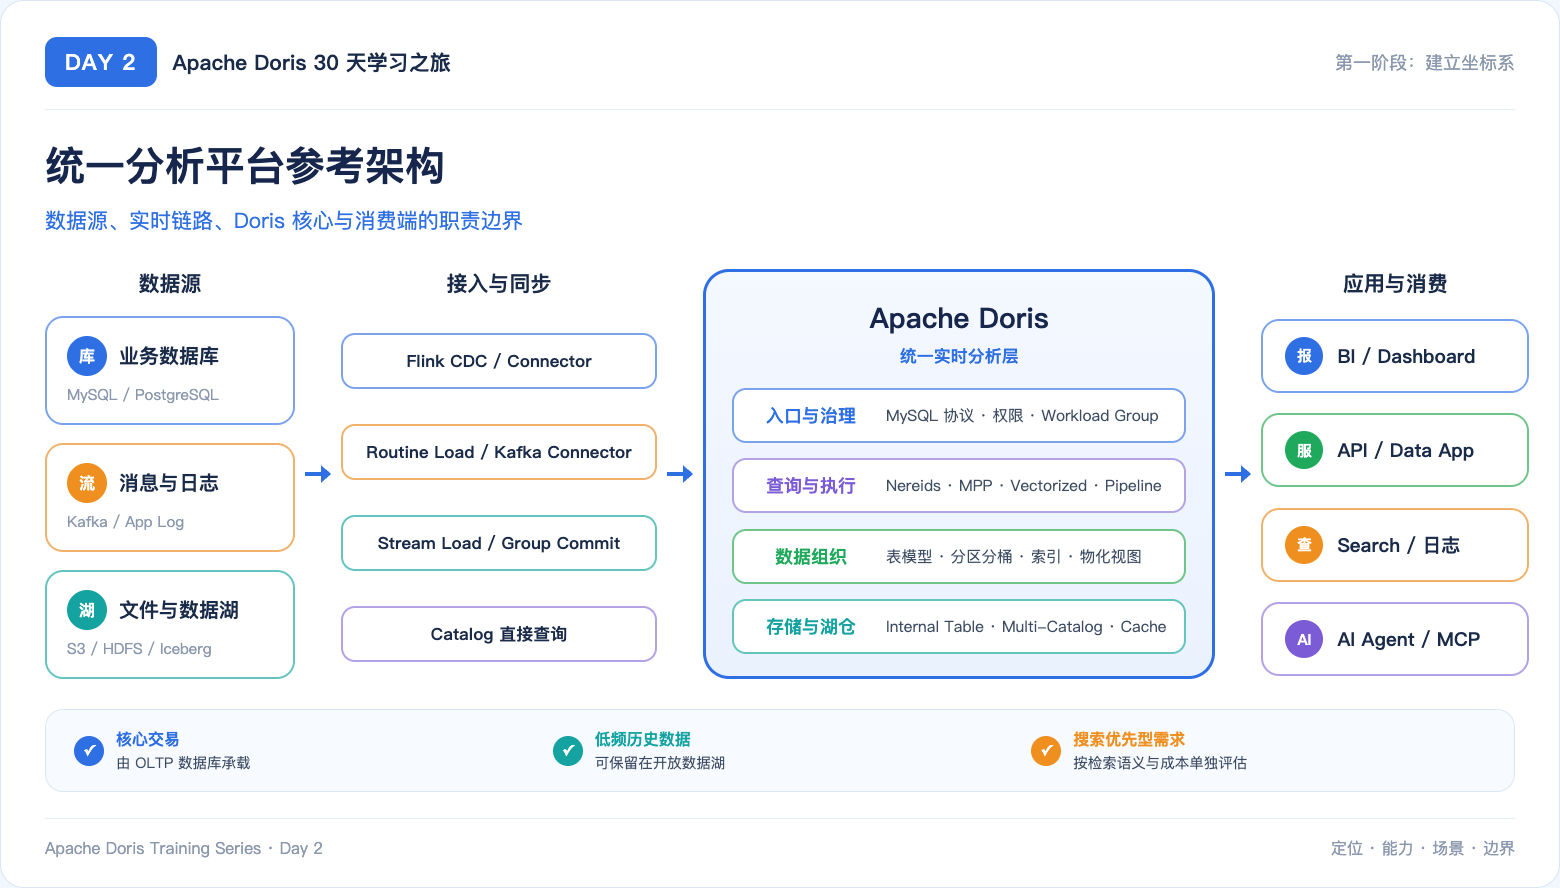Click the blue checkmark icon beside 核心交易
The image size is (1560, 888).
[x=89, y=750]
